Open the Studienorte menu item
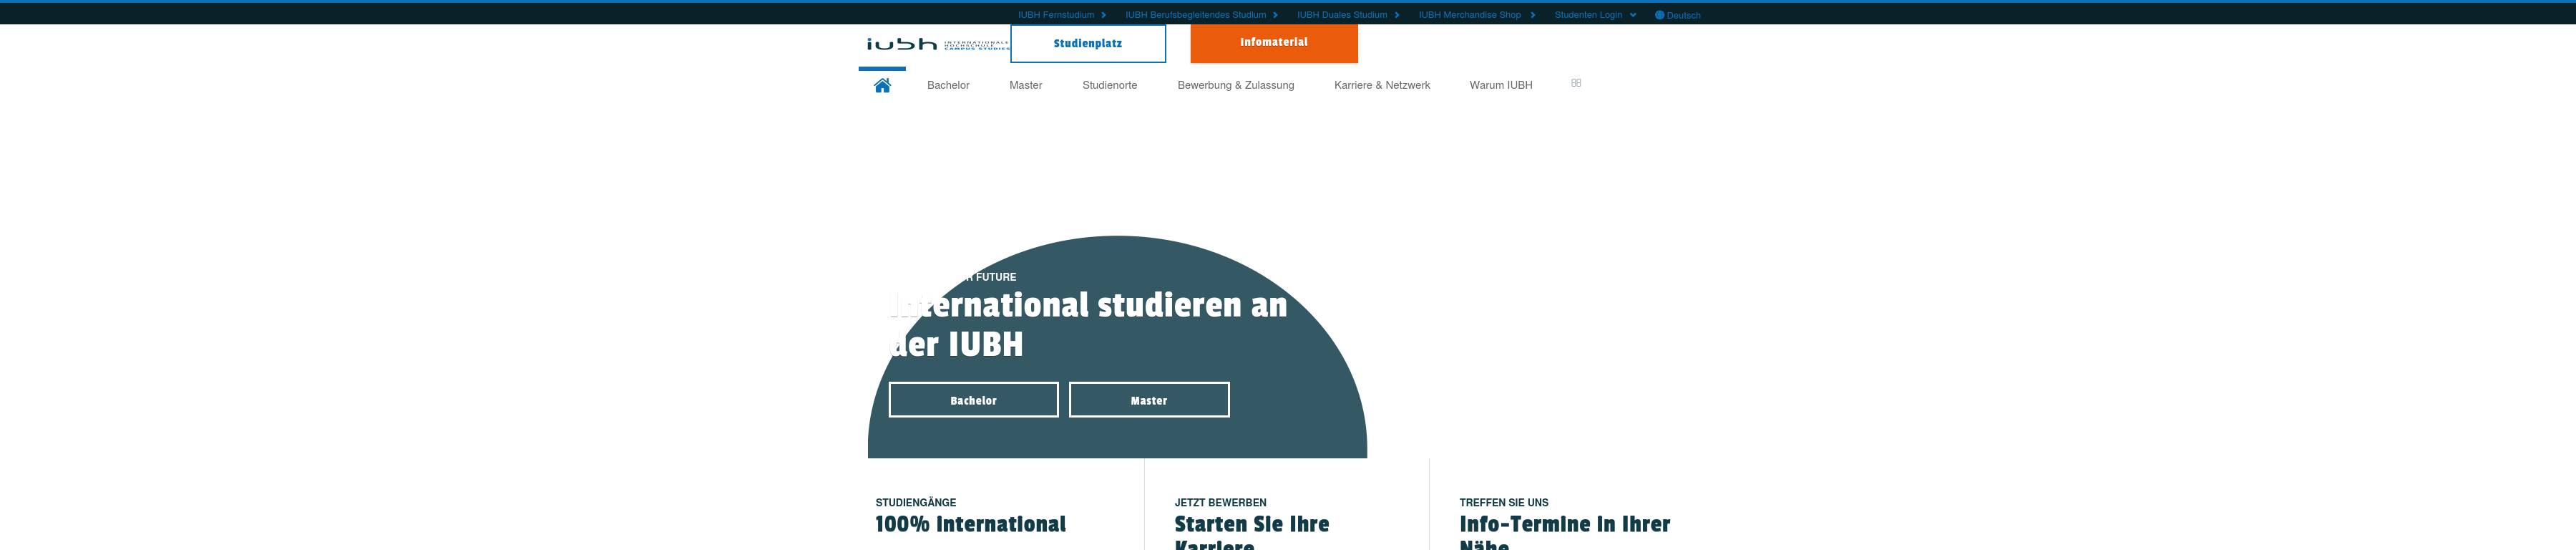2576x550 pixels. click(x=1109, y=86)
